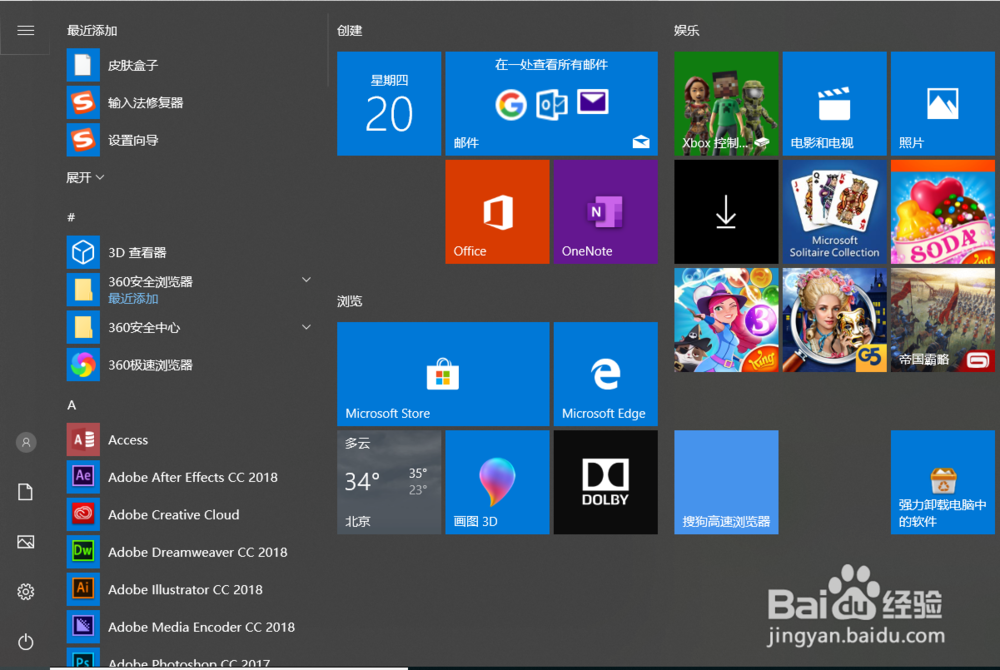Open Adobe After Effects CC 2018
This screenshot has width=1000, height=670.
pyautogui.click(x=191, y=477)
